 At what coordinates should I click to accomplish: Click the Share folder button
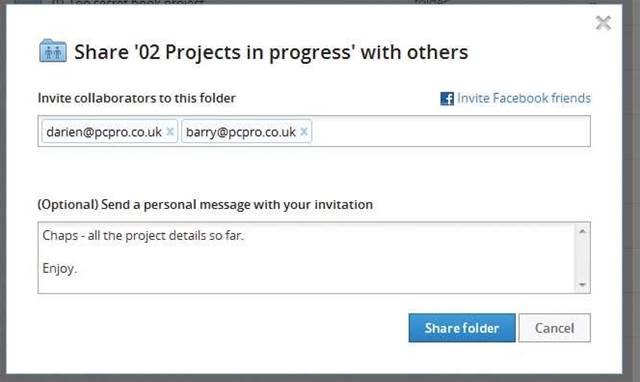pos(462,328)
